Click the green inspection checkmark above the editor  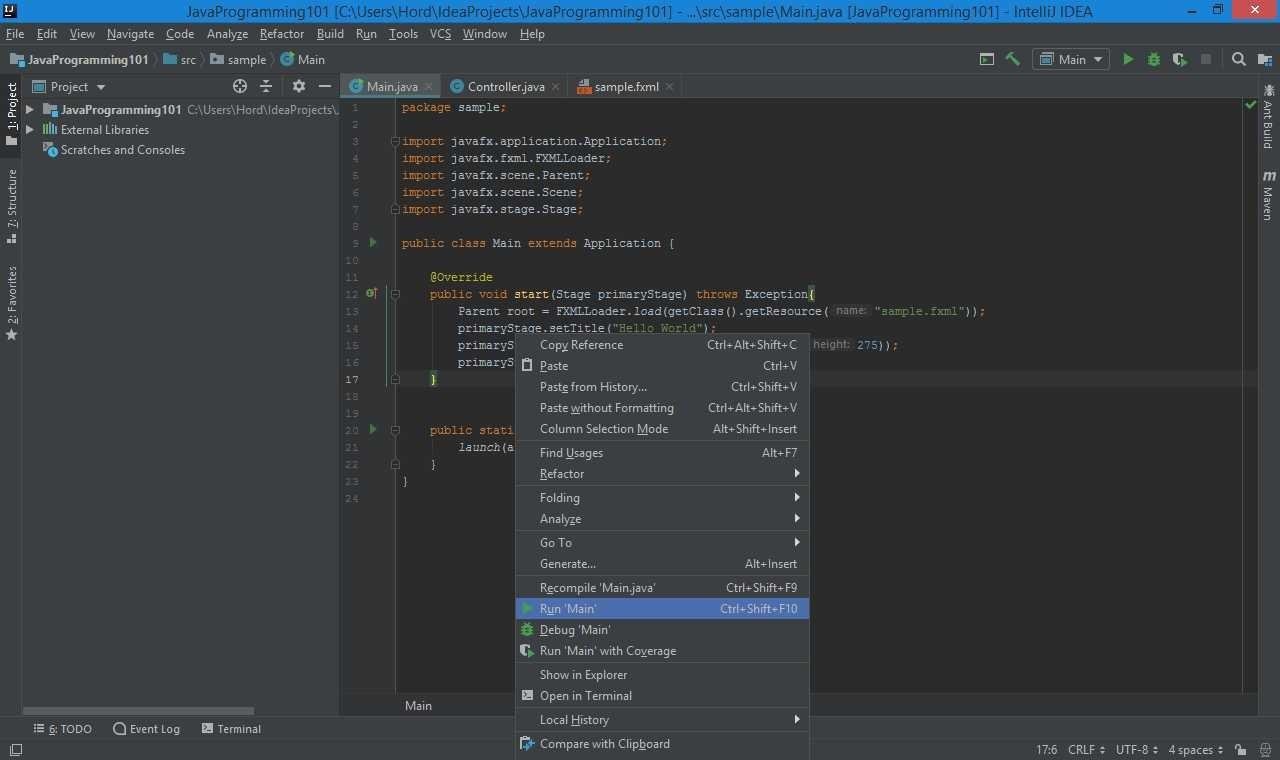(1250, 105)
